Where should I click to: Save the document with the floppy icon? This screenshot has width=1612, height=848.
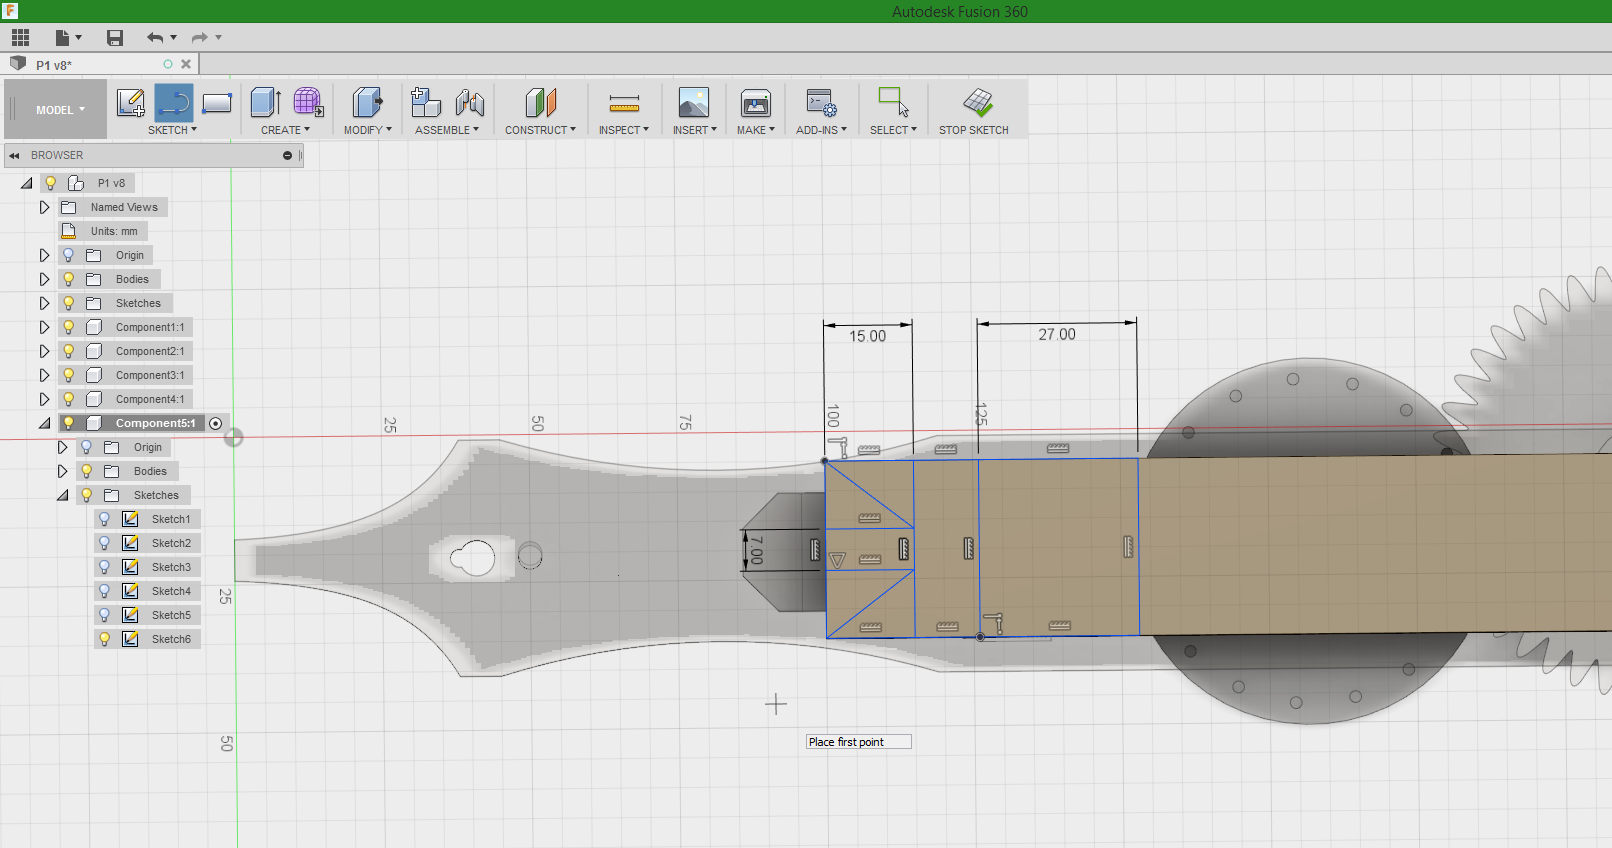click(x=115, y=38)
